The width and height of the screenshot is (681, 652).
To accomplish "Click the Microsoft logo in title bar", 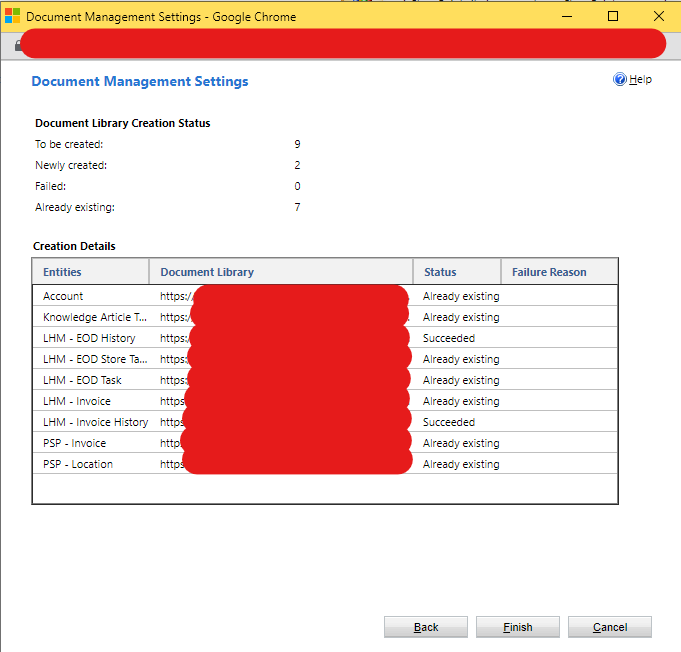I will (x=13, y=16).
